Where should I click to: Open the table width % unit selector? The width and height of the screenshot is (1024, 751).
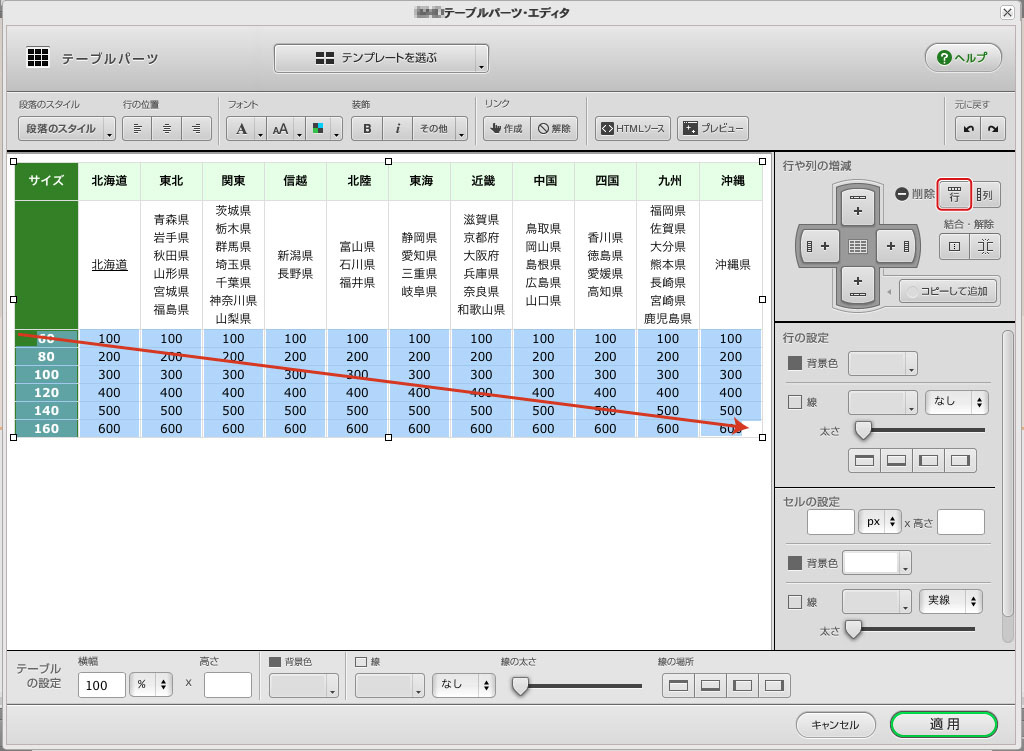[151, 685]
